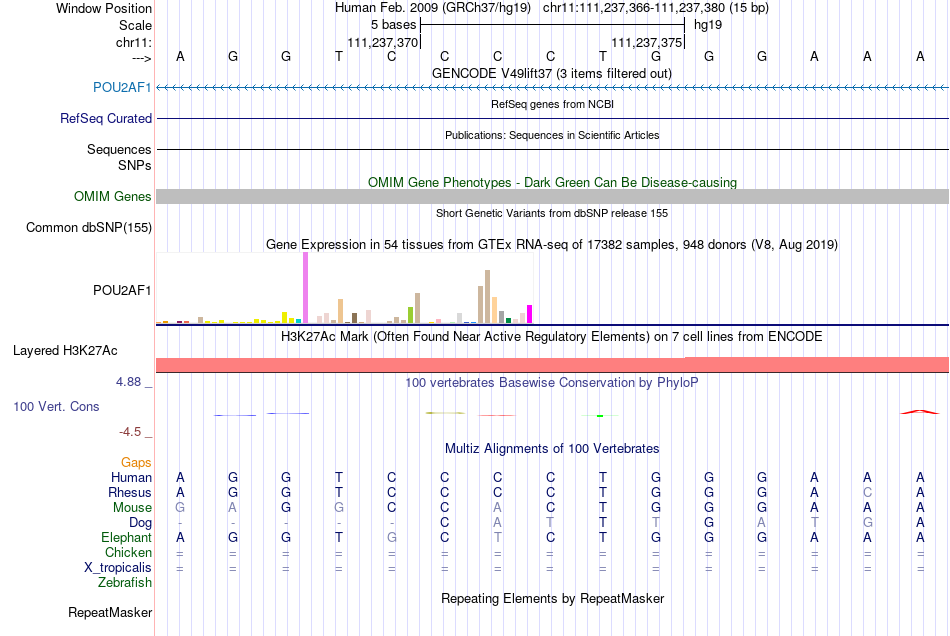Click 'Publications: Sequences in Scientific Articles' title
950x636 pixels.
click(552, 135)
